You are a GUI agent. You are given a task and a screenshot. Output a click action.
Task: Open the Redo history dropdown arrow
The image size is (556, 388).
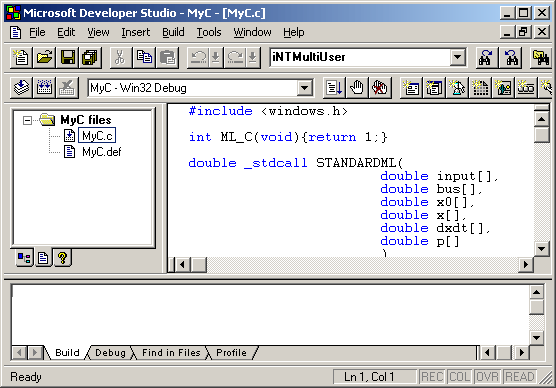[252, 57]
